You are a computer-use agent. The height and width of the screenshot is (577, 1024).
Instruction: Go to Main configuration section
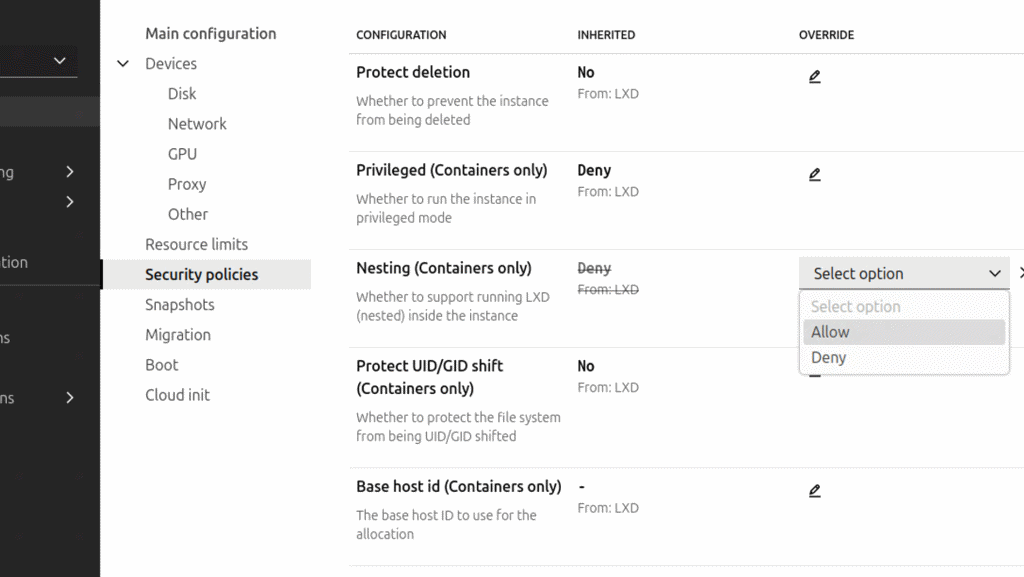click(x=210, y=34)
